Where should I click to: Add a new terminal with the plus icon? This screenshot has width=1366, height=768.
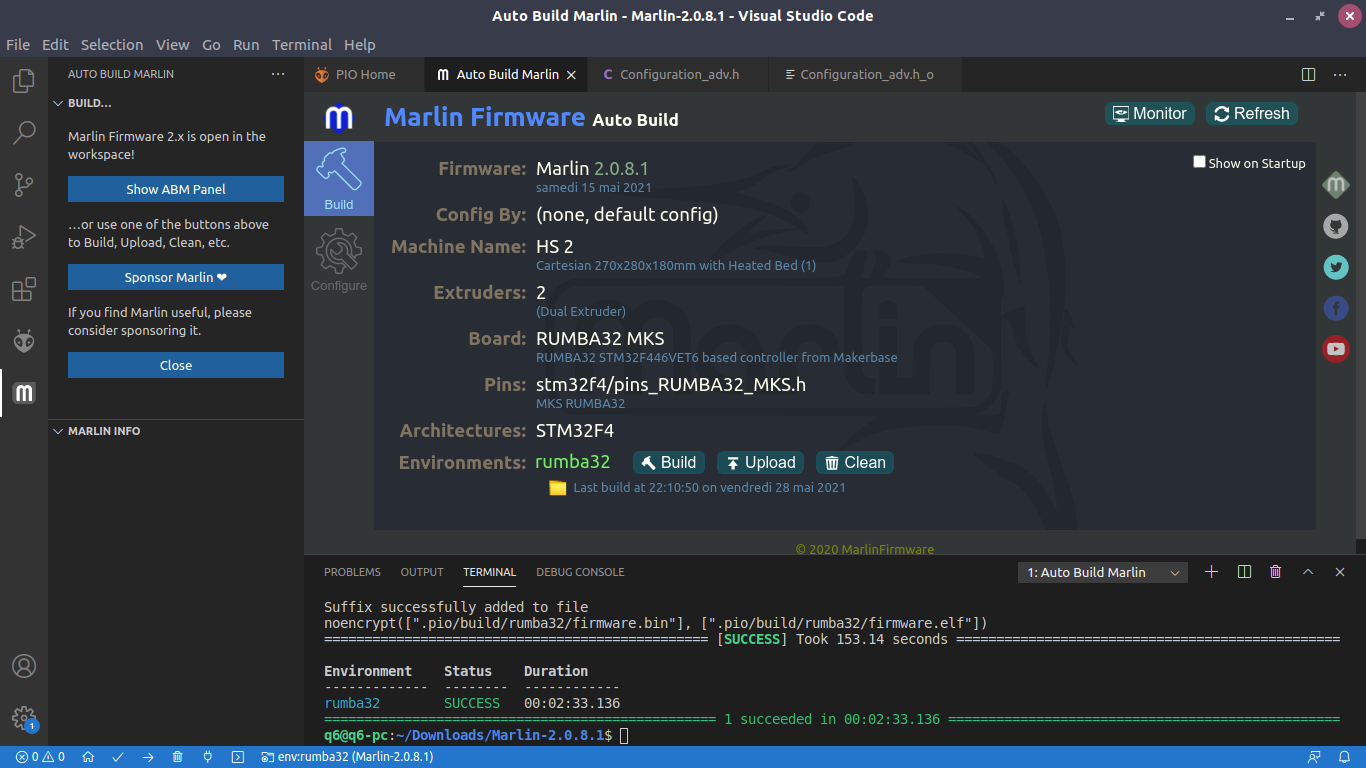tap(1211, 572)
